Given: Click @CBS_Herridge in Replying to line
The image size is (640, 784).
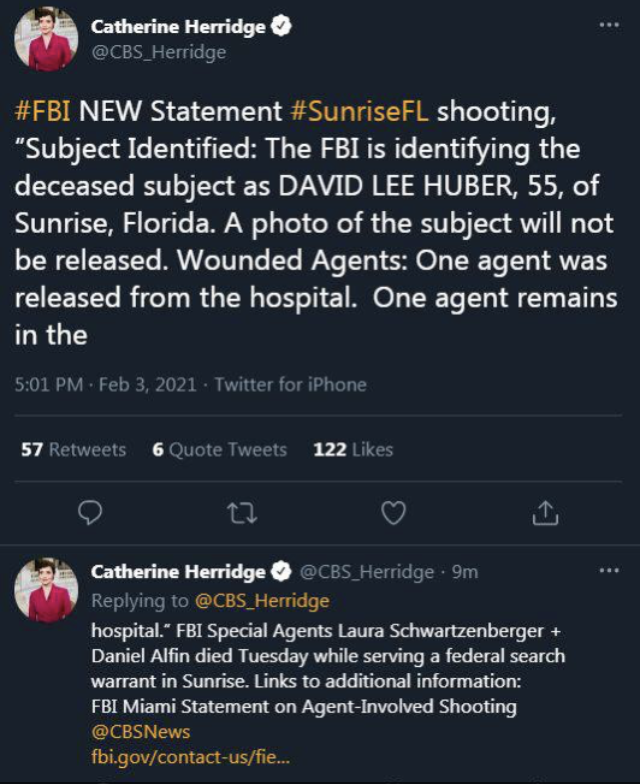Looking at the screenshot, I should 262,600.
